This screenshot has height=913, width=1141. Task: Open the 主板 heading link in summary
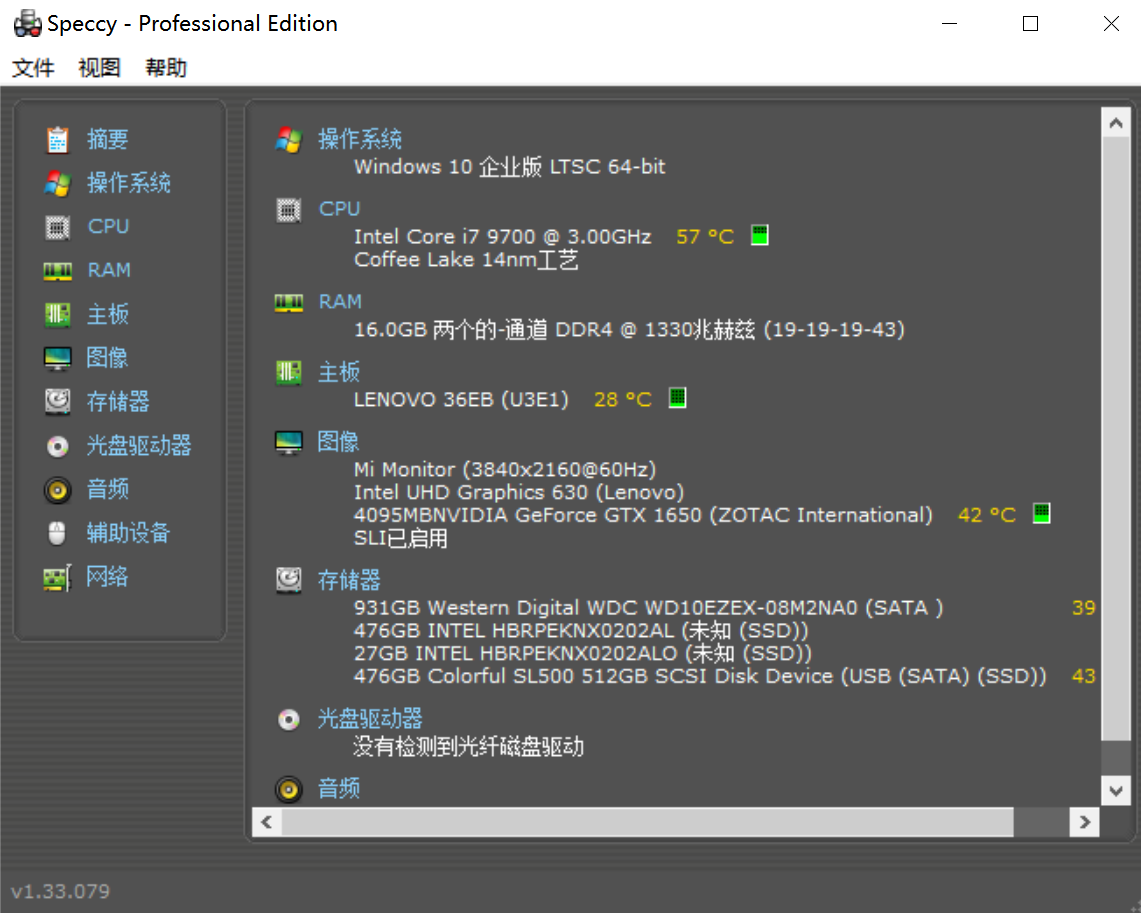[339, 372]
